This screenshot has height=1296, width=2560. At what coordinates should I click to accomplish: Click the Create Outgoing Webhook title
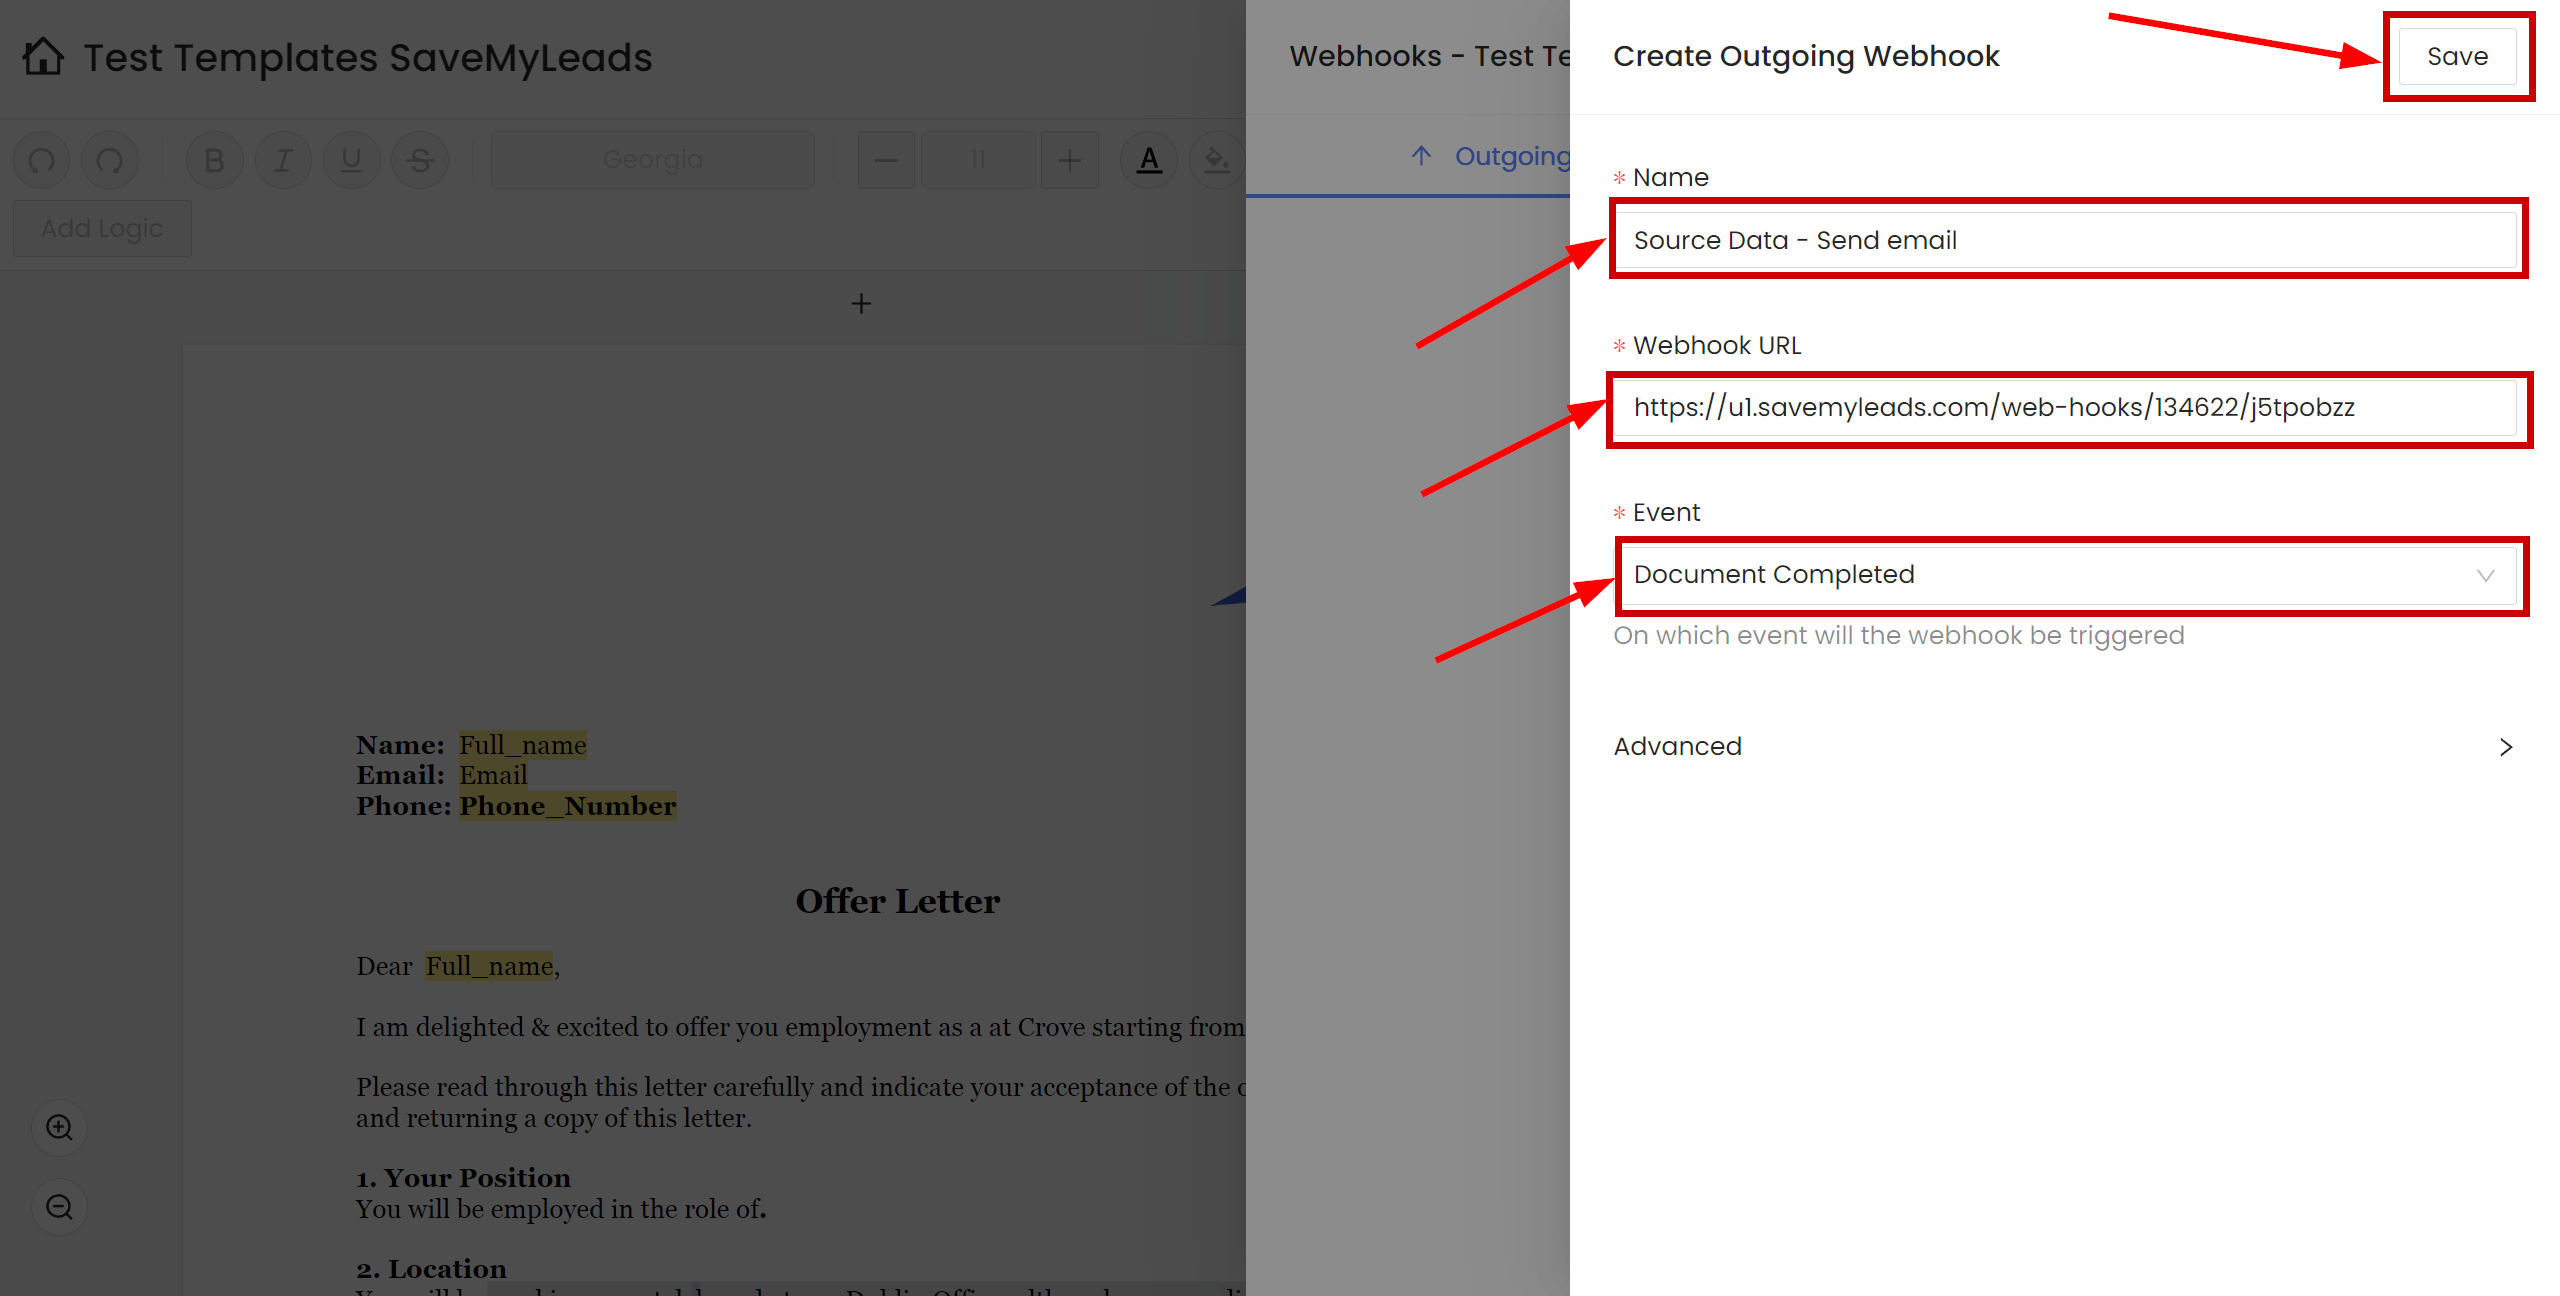pyautogui.click(x=1806, y=57)
